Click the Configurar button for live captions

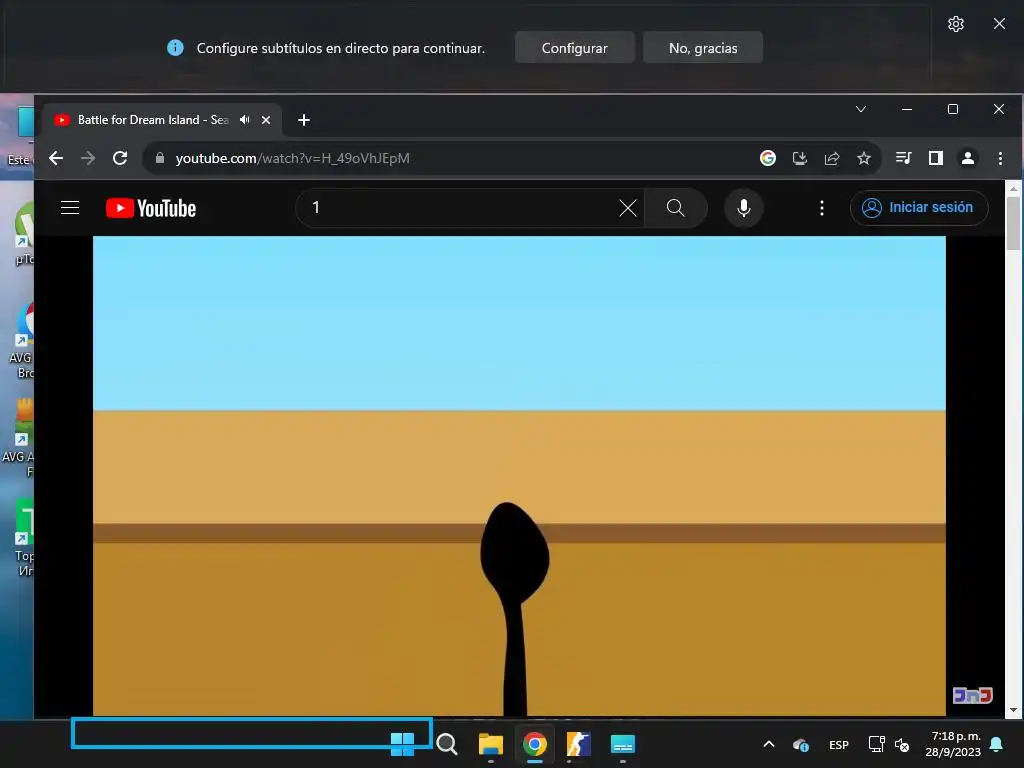[574, 48]
